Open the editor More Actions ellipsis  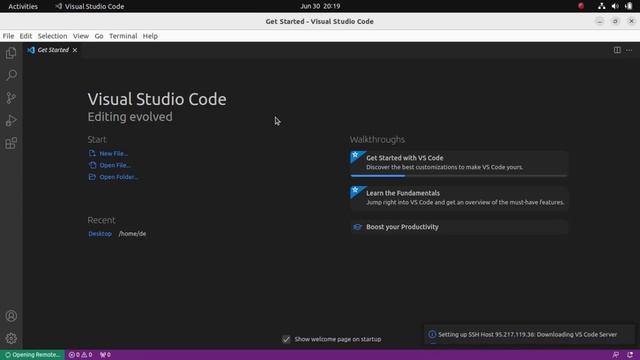(x=629, y=50)
